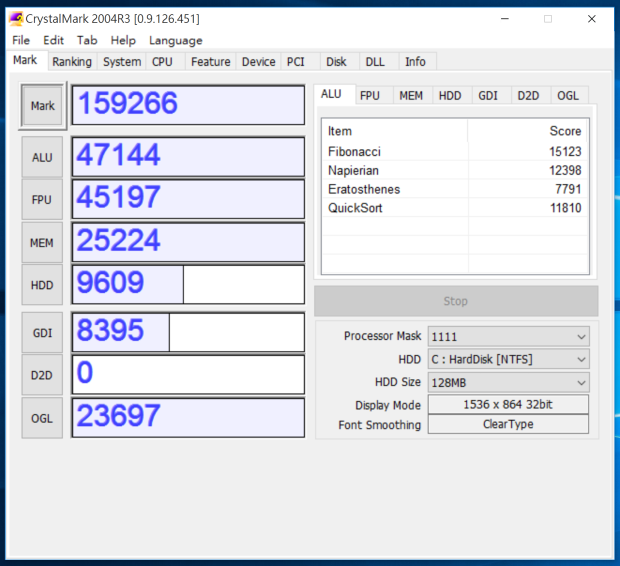Click the Stop button

(x=456, y=301)
